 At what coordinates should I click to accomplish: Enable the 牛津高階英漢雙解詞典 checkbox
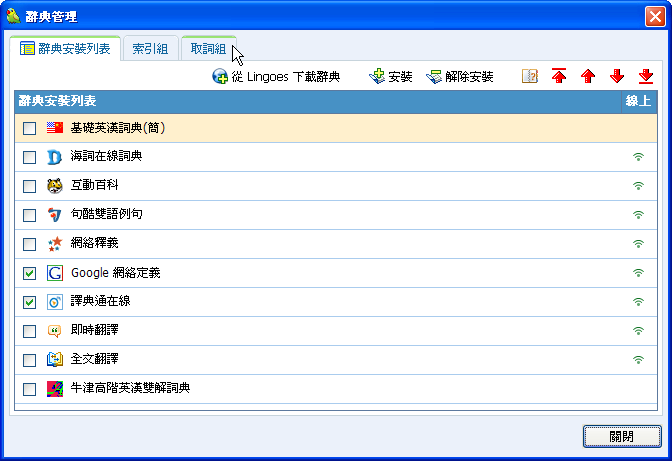[29, 389]
